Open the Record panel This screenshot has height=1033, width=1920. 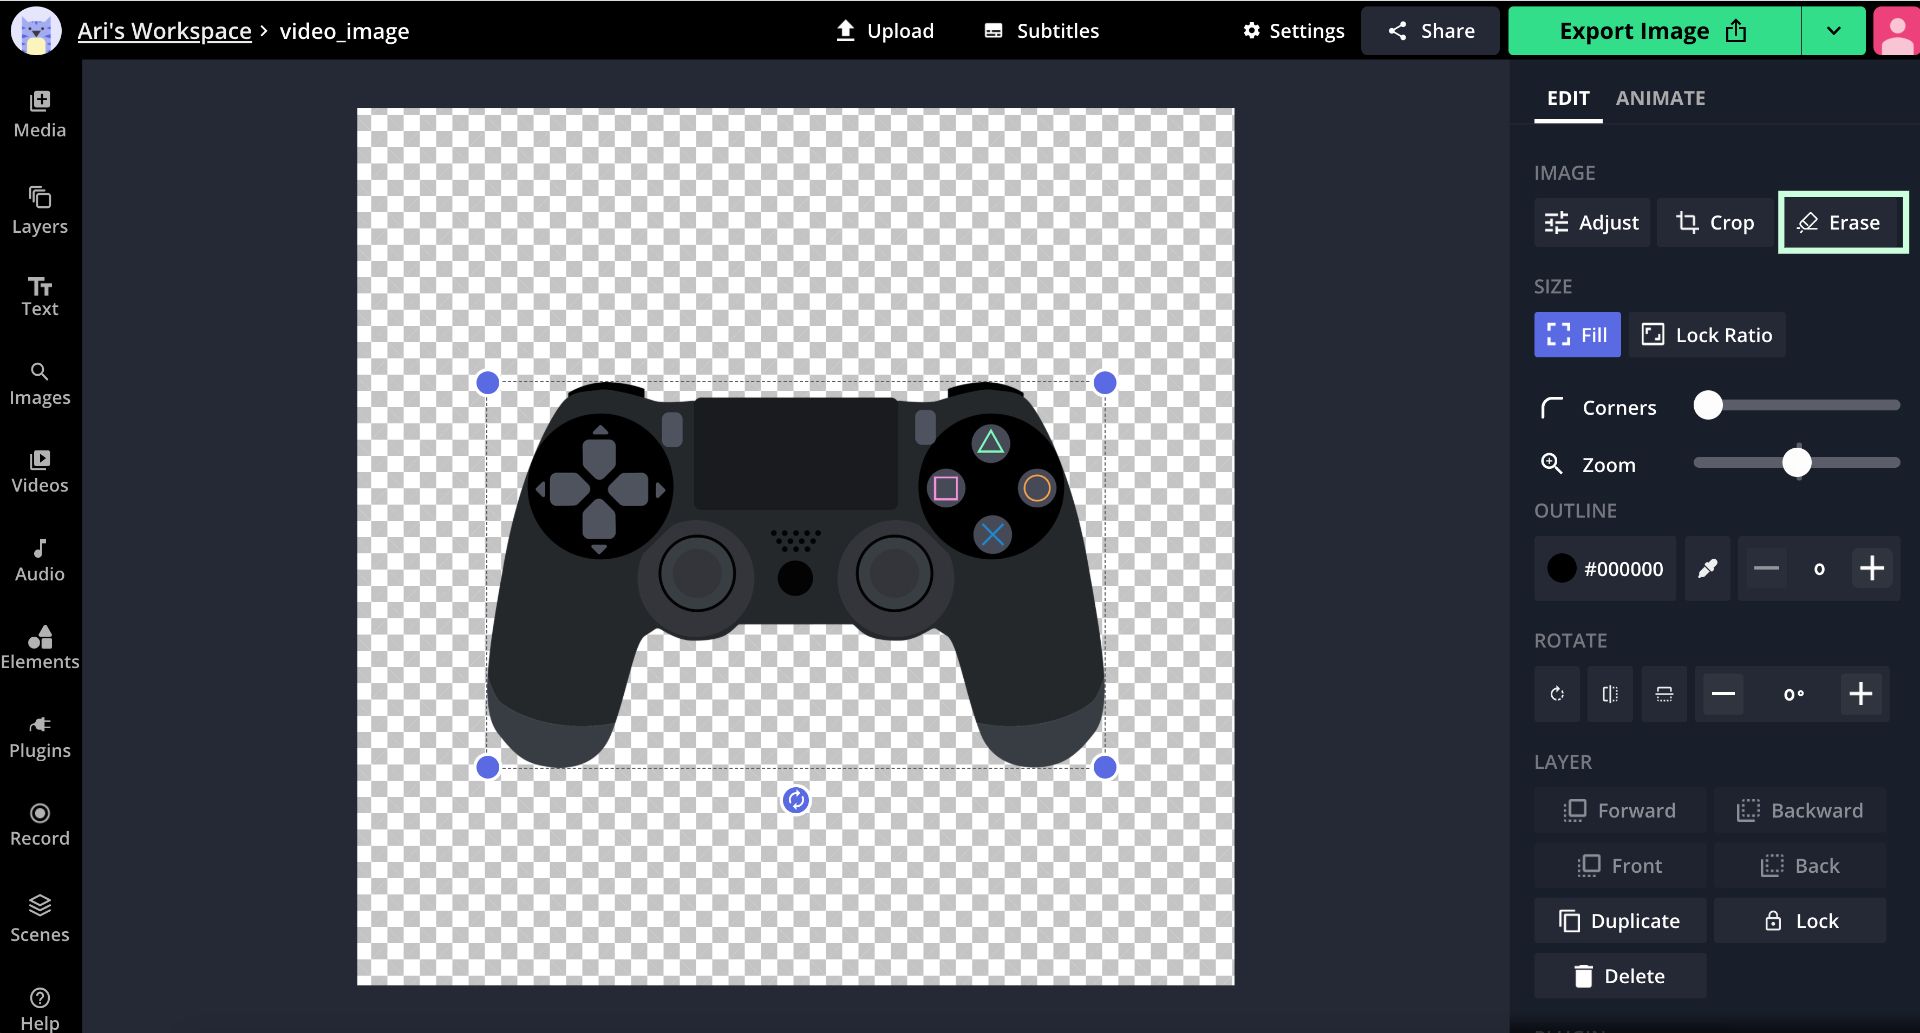pyautogui.click(x=40, y=826)
